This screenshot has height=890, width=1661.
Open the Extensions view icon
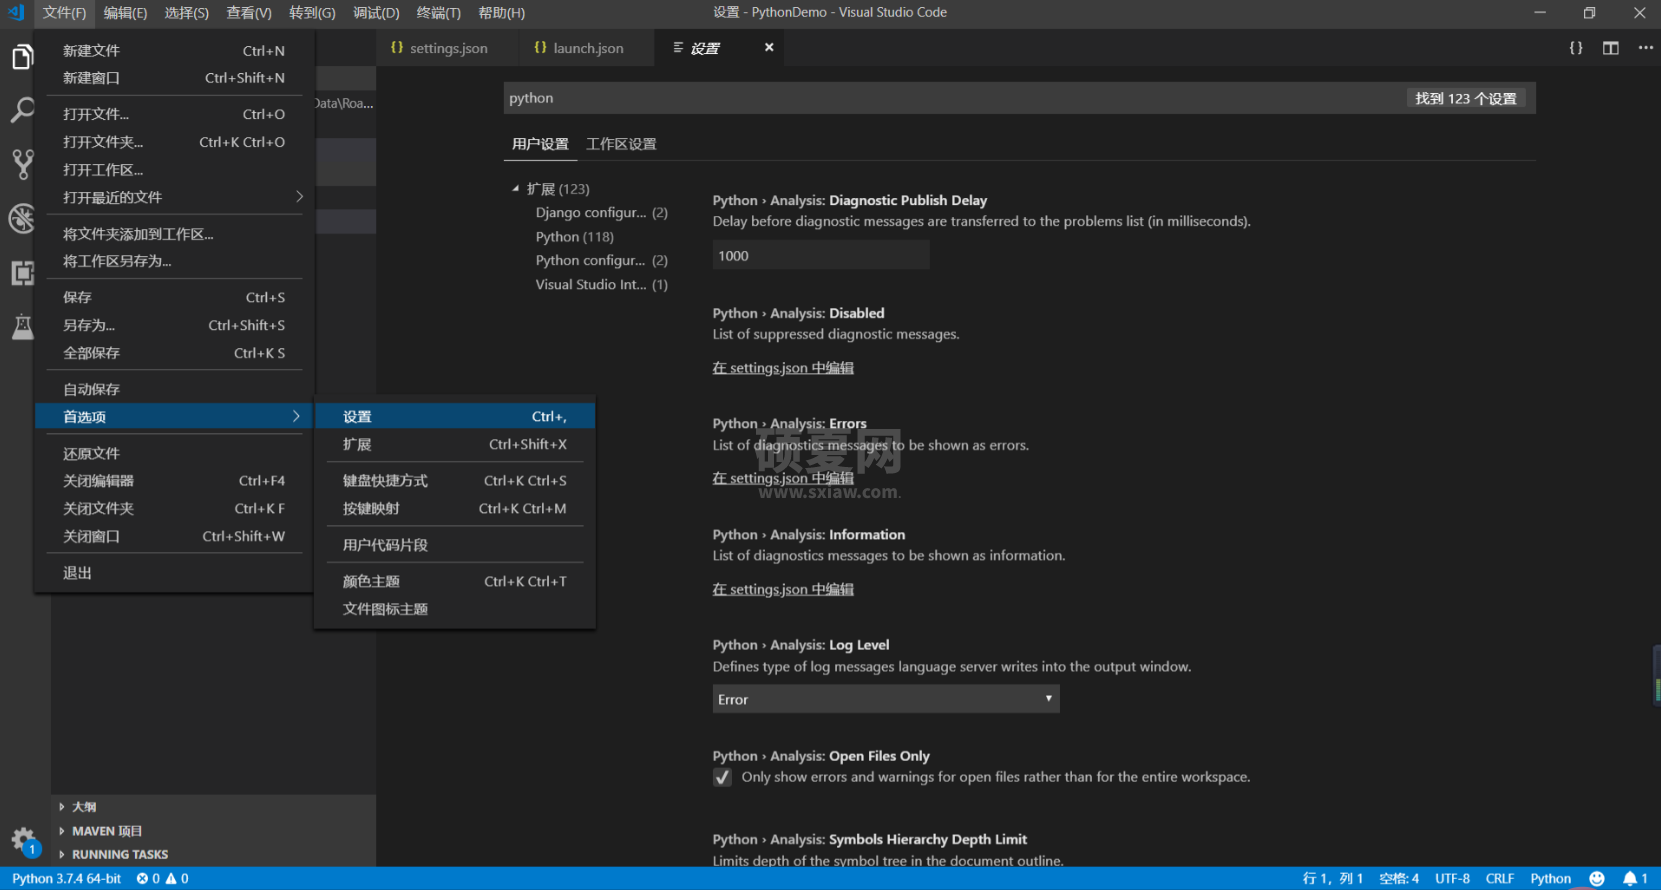tap(22, 273)
